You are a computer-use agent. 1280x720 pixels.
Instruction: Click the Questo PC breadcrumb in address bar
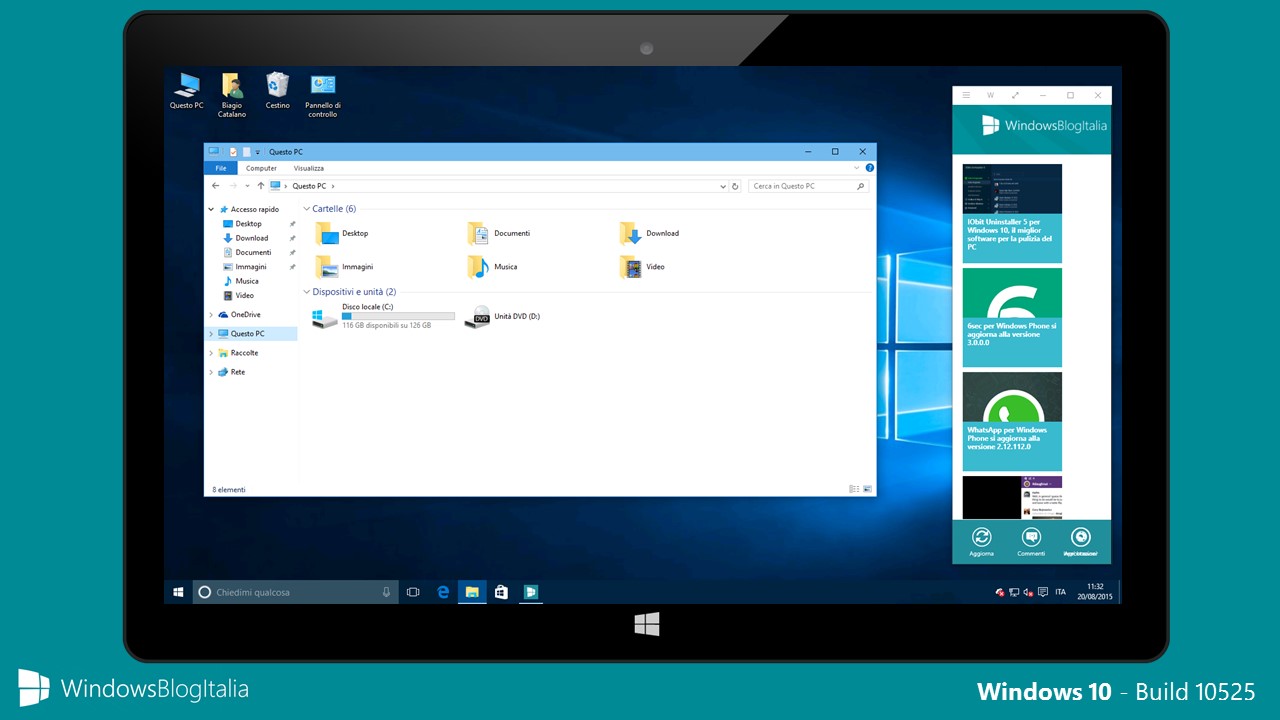308,186
